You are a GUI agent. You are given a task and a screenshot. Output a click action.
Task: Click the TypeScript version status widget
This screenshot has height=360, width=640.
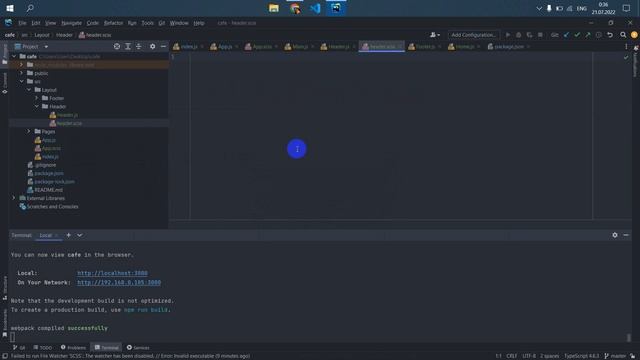click(x=582, y=356)
